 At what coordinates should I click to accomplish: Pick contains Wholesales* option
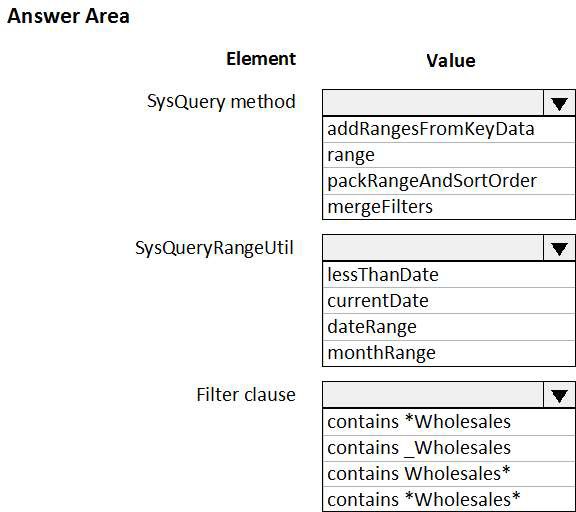[x=449, y=474]
